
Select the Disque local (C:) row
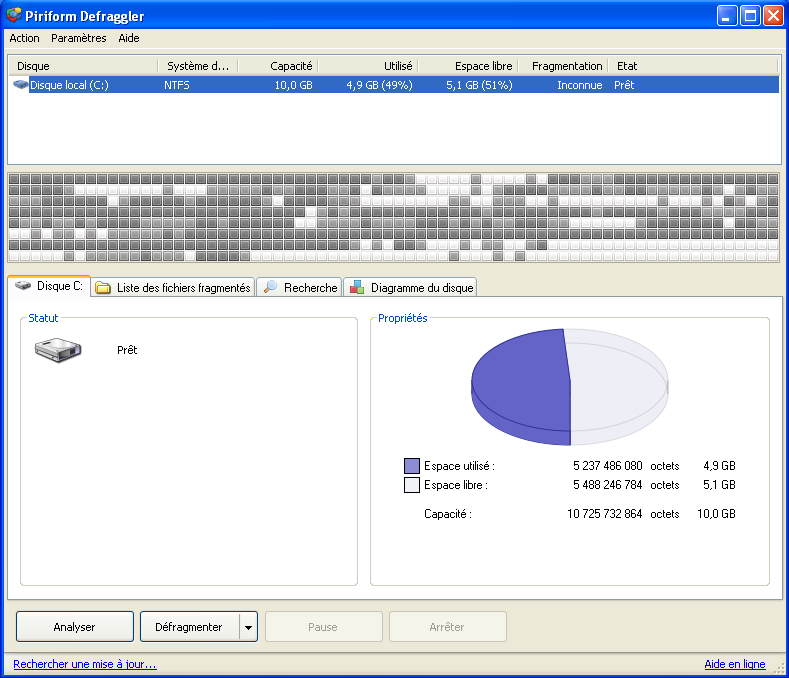394,85
